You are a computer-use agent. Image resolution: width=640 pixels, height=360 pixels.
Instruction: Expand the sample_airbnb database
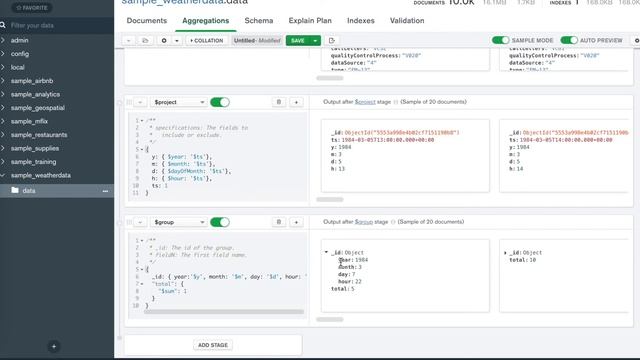tap(3, 80)
